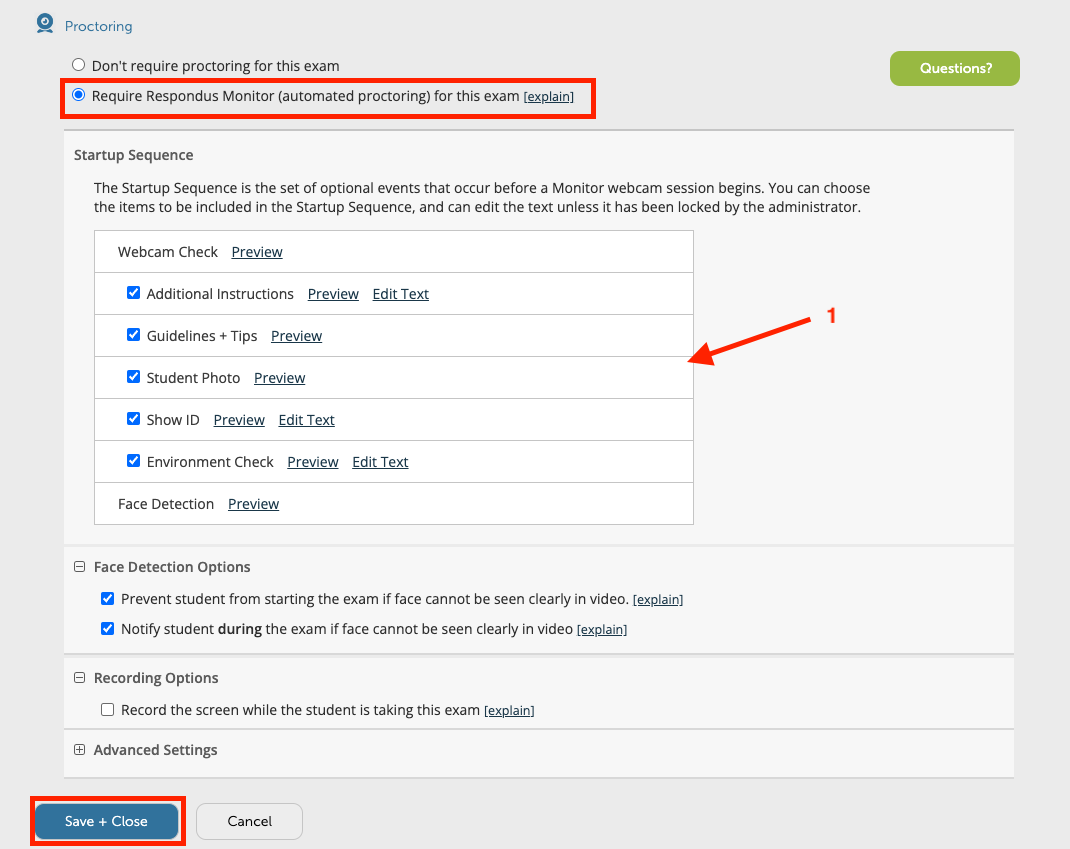Toggle Guidelines + Tips checkbox
This screenshot has height=849, width=1070.
pyautogui.click(x=134, y=334)
